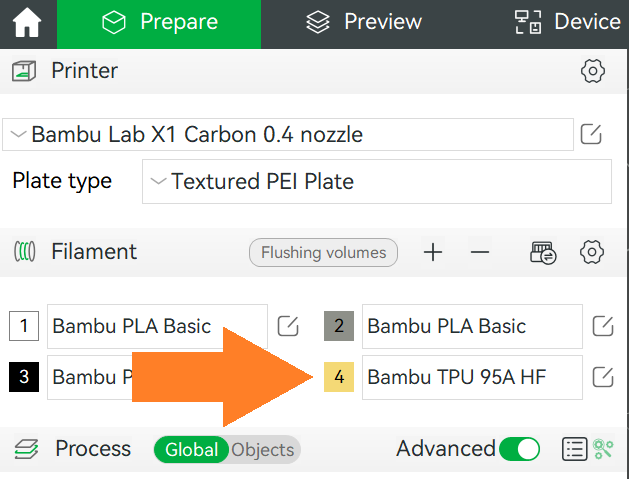Edit filament 4 Bambu TPU 95A HF preset
Viewport: 629px width, 479px height.
click(603, 377)
